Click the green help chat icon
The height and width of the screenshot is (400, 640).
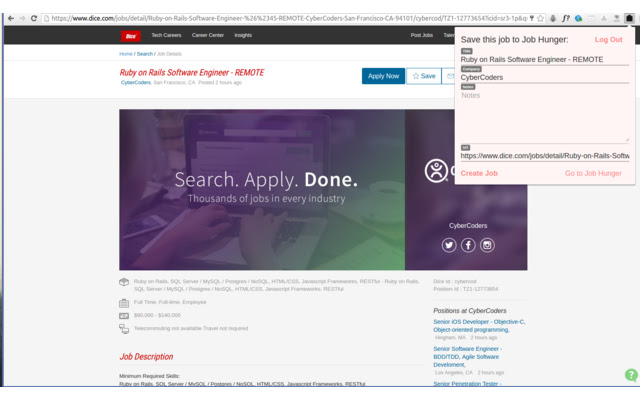(631, 375)
